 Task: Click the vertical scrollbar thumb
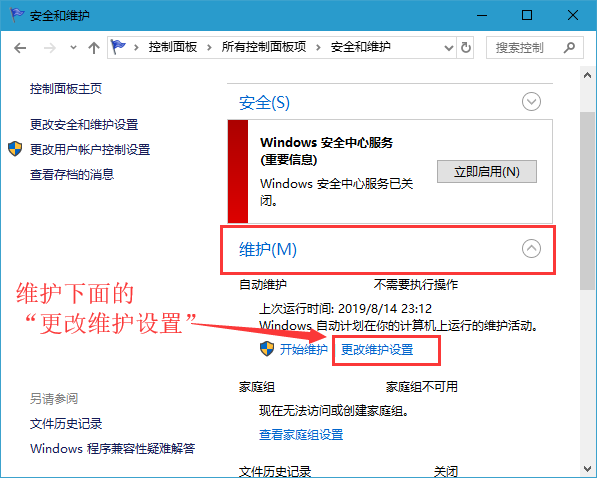pyautogui.click(x=587, y=201)
